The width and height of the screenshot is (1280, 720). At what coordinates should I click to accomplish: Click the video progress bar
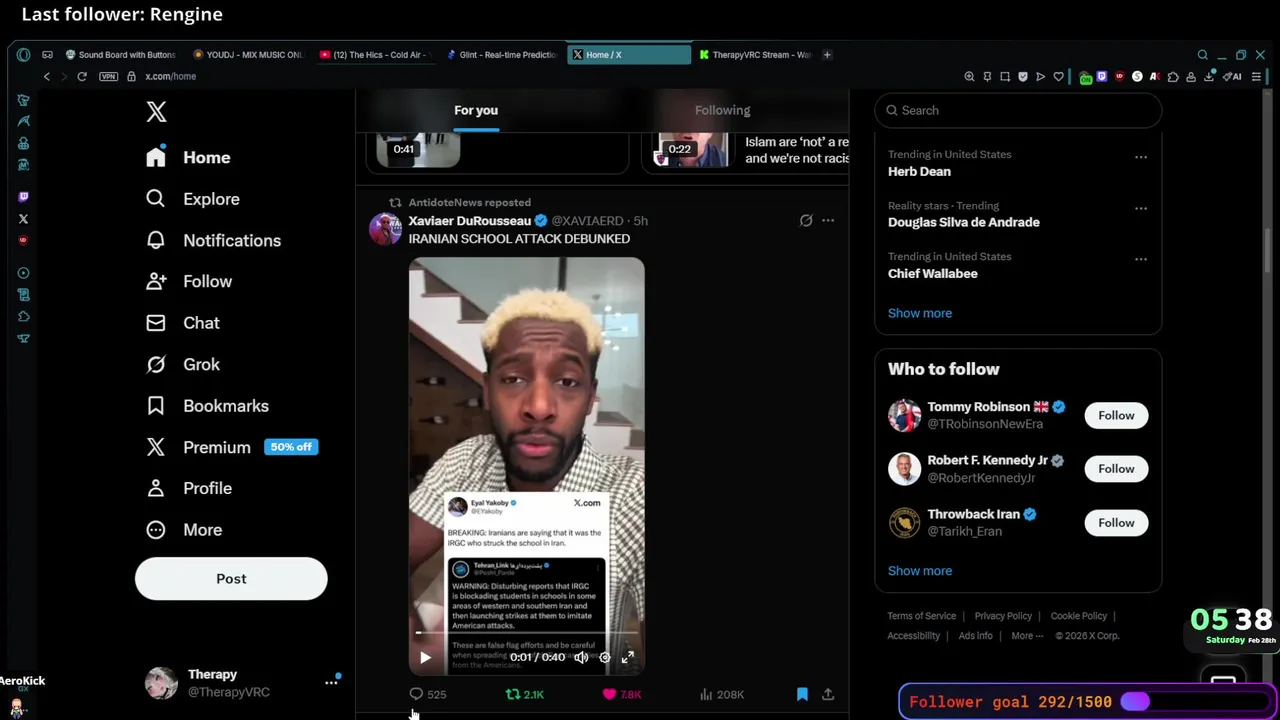point(526,633)
